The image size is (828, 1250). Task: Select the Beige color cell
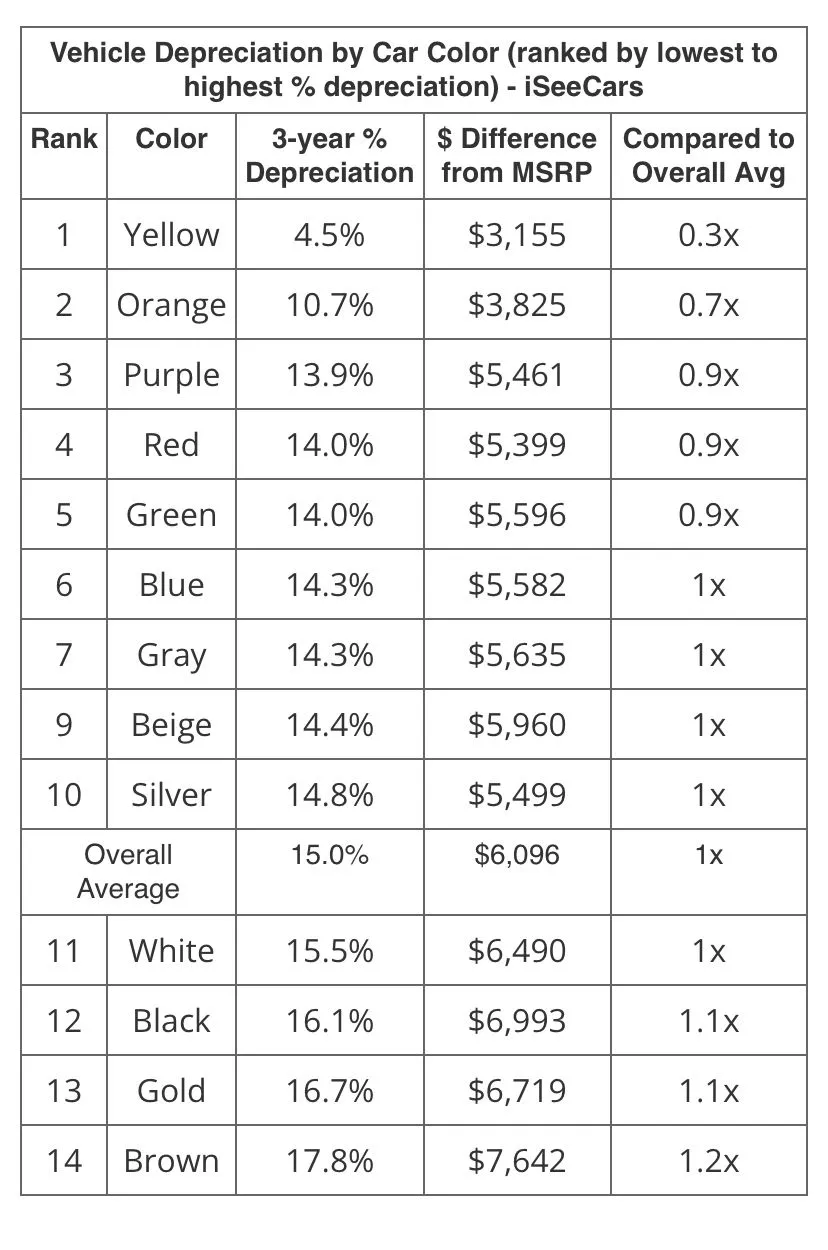point(171,724)
